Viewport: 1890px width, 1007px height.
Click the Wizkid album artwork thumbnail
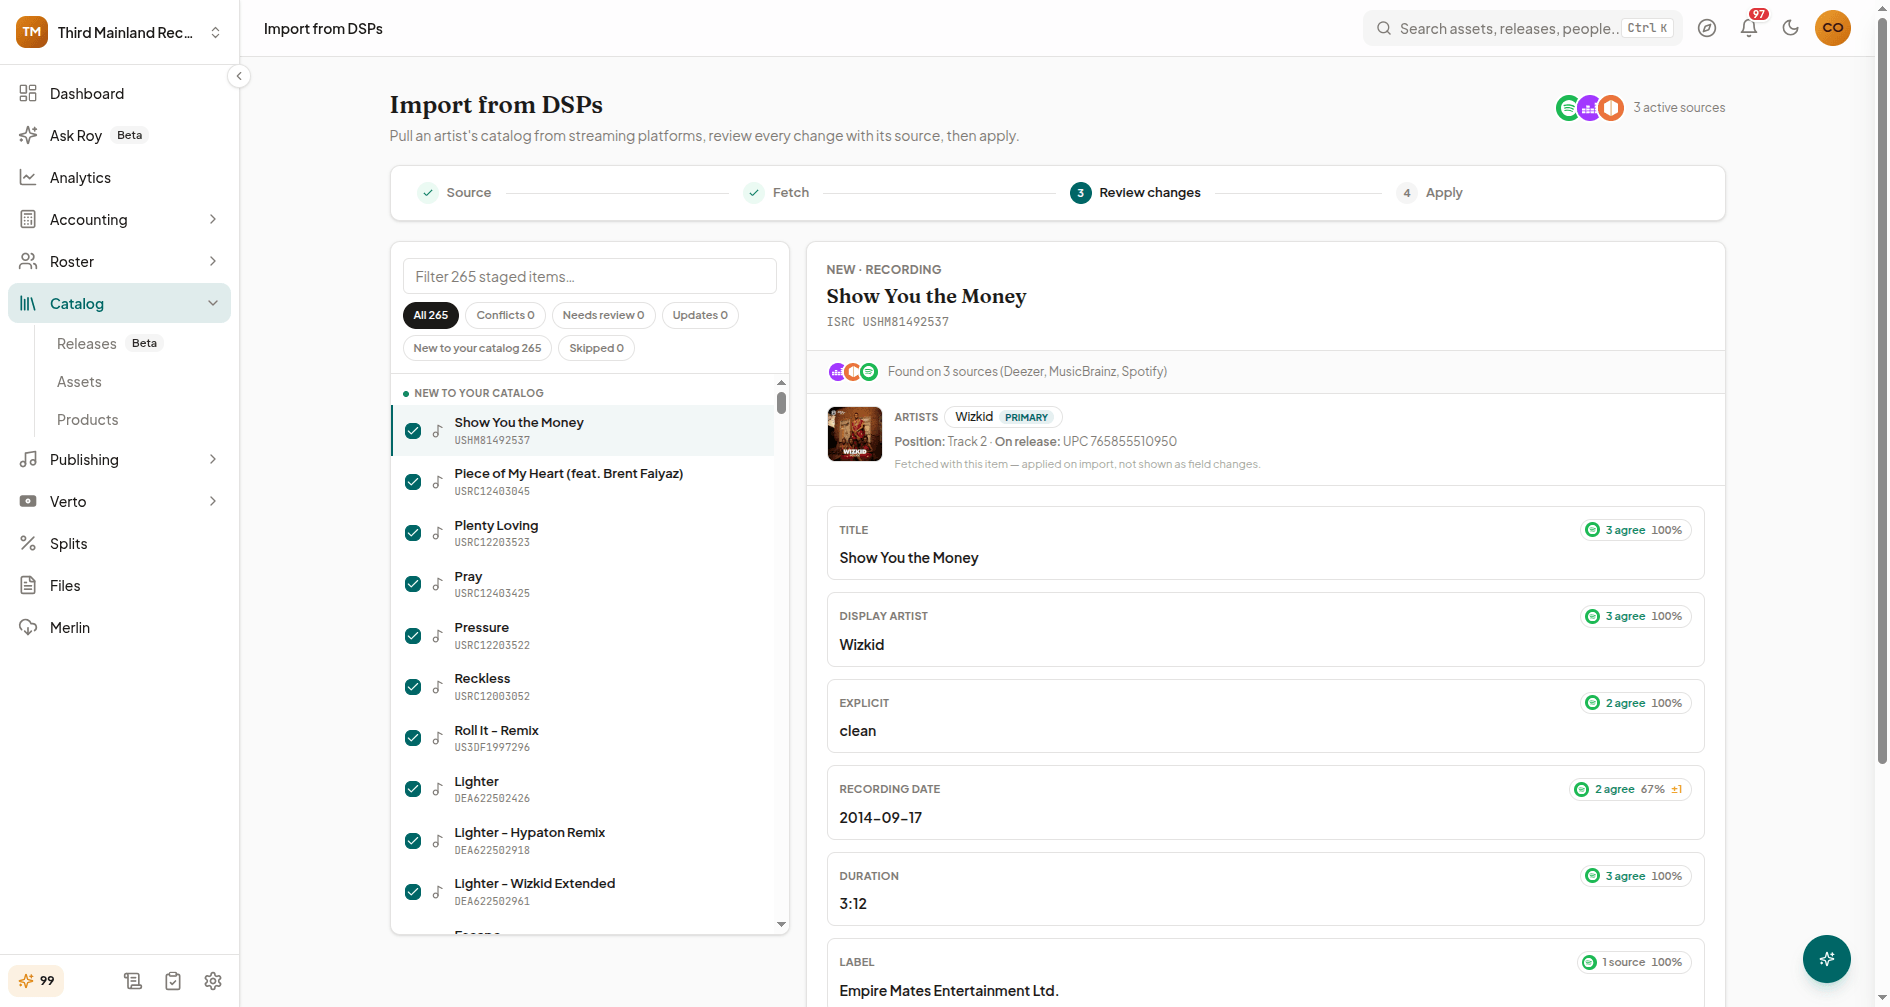(x=855, y=434)
